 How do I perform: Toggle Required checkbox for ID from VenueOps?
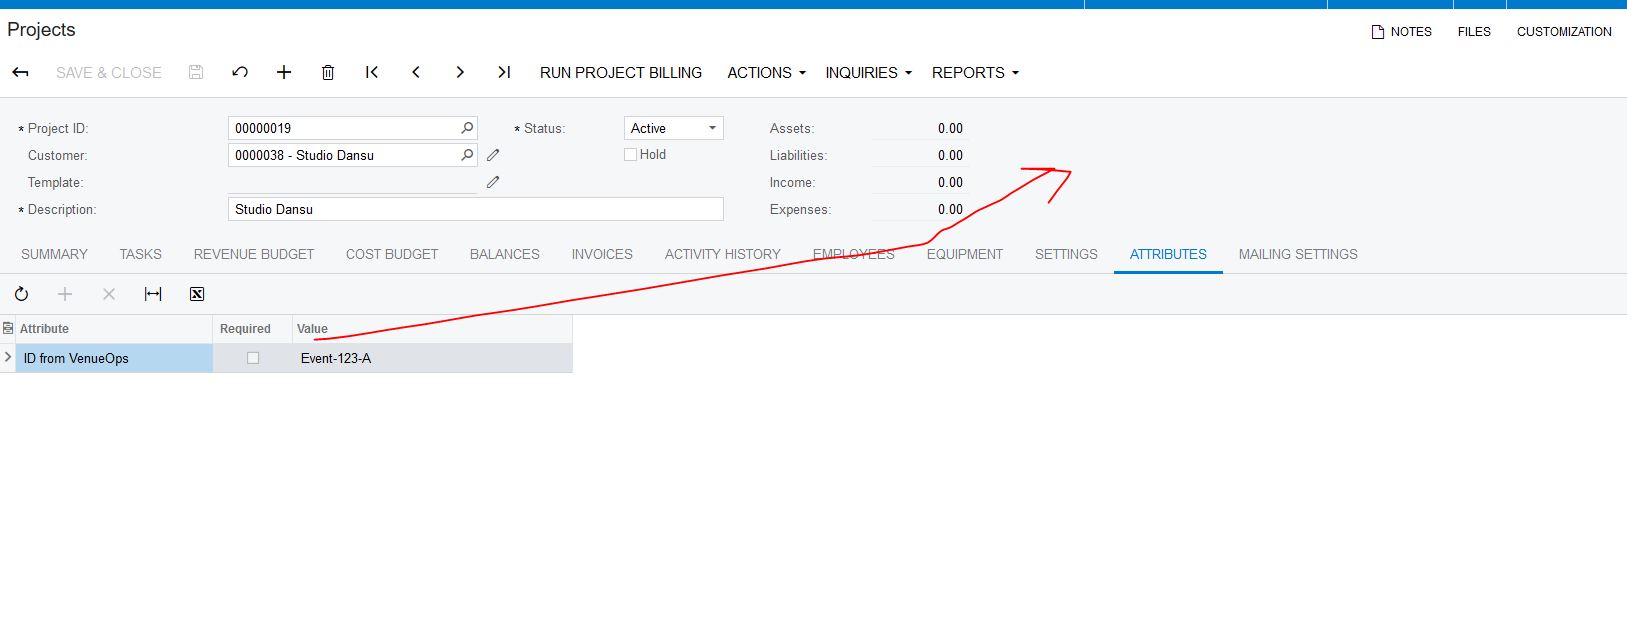click(x=253, y=358)
